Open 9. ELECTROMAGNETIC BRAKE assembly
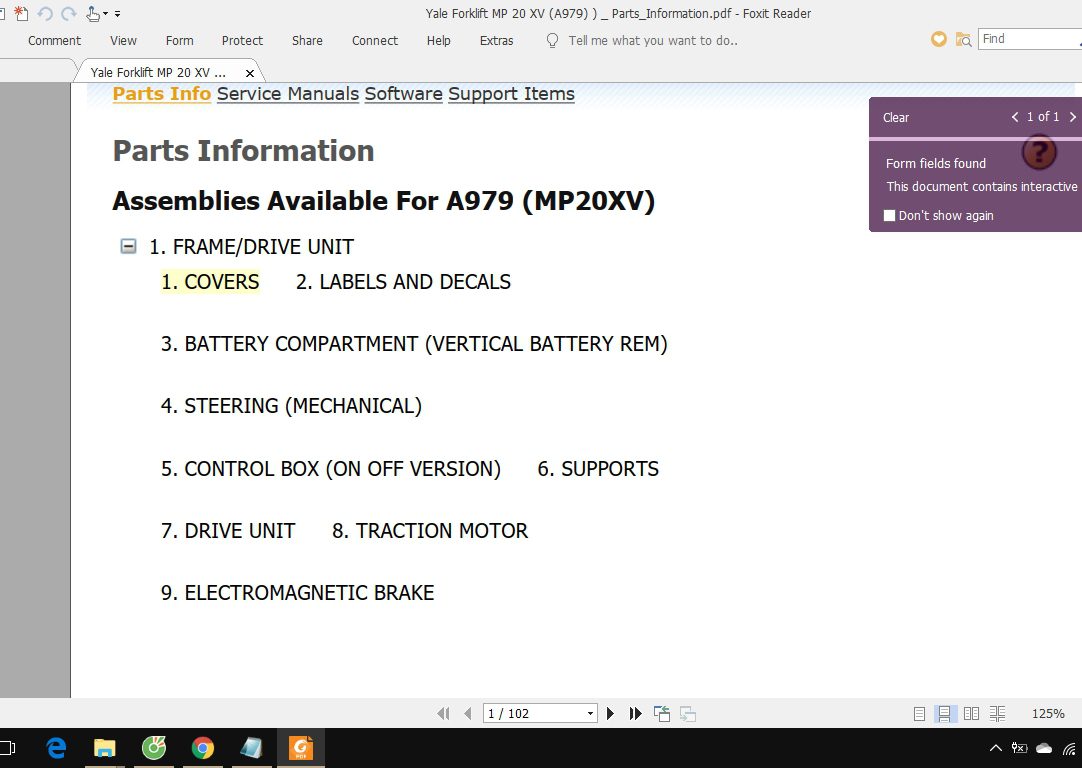 tap(297, 593)
